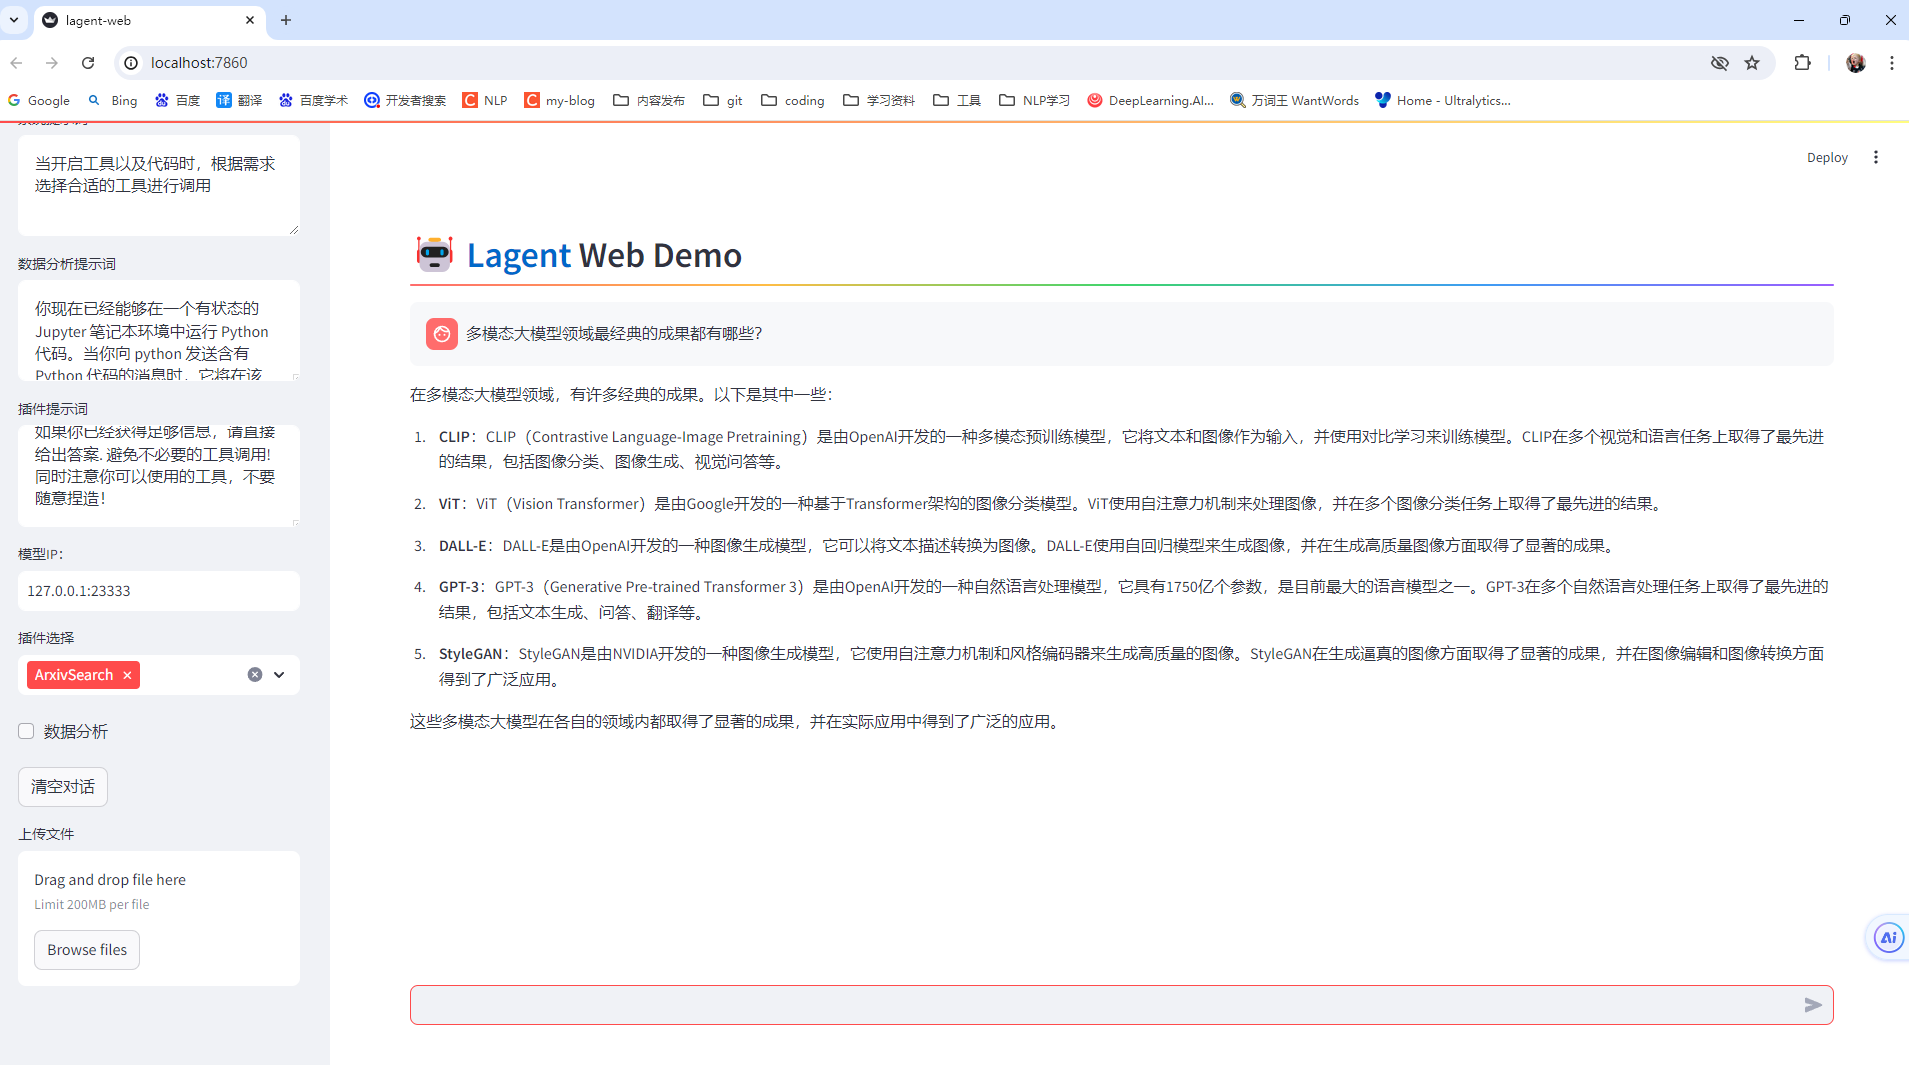The height and width of the screenshot is (1065, 1909).
Task: Open the git bookmark folder
Action: pos(723,101)
